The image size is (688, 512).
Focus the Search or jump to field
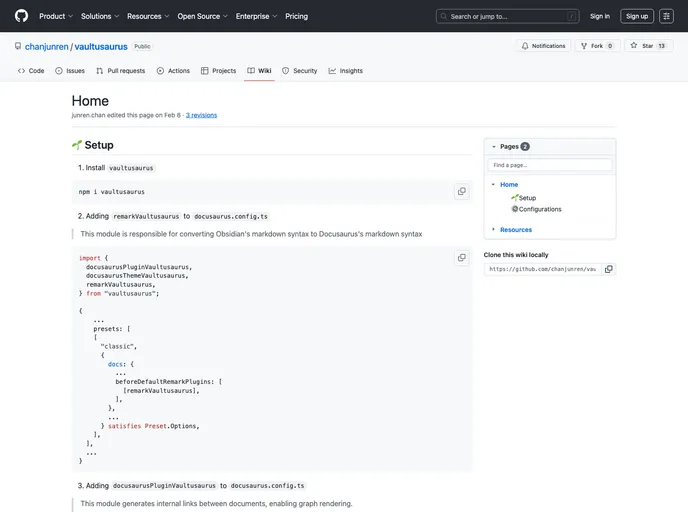click(507, 16)
